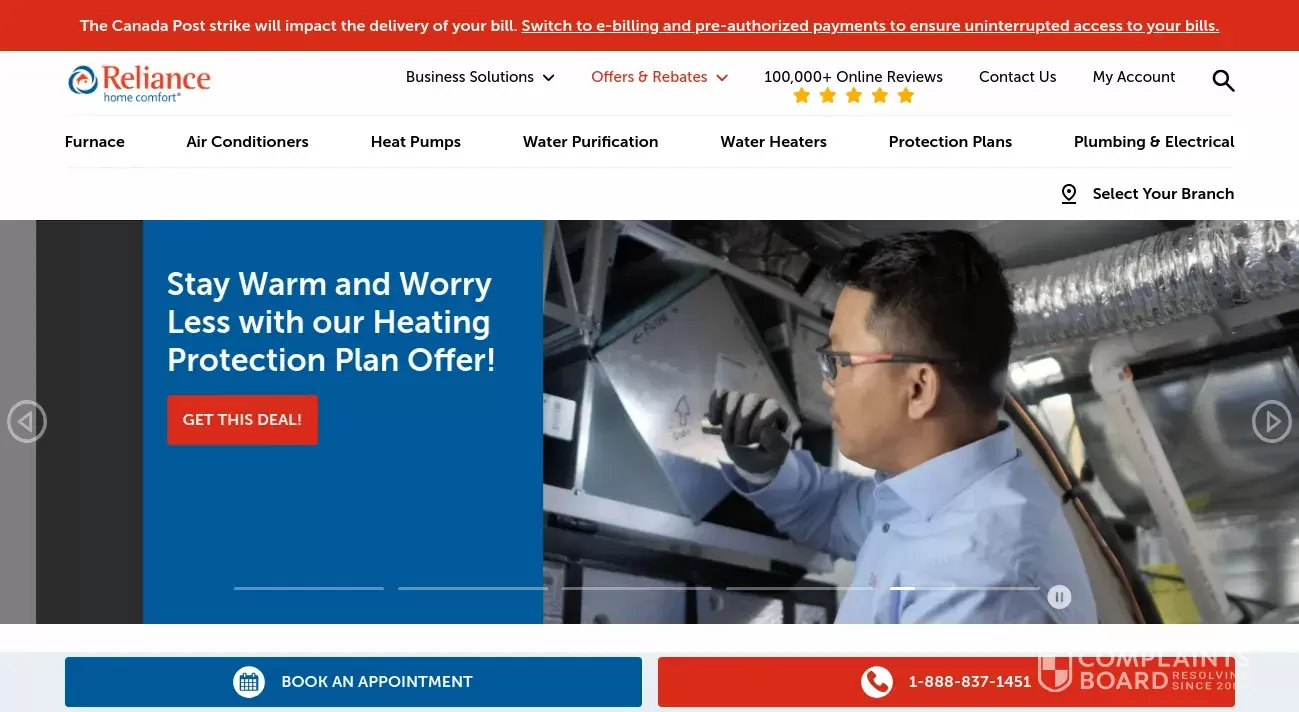The height and width of the screenshot is (712, 1299).
Task: Open the Select Your Branch chooser
Action: point(1147,194)
